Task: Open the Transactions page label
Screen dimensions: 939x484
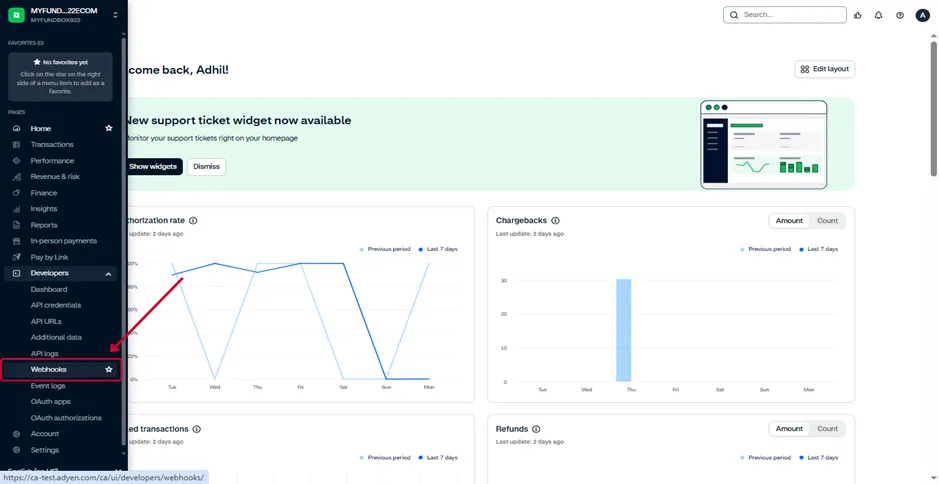Action: [52, 144]
